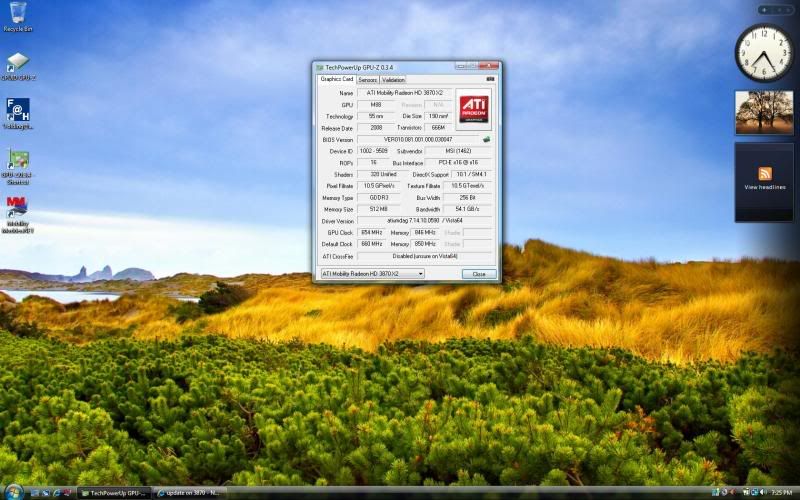
Task: Click the Close button in GPU-Z
Action: coord(479,274)
